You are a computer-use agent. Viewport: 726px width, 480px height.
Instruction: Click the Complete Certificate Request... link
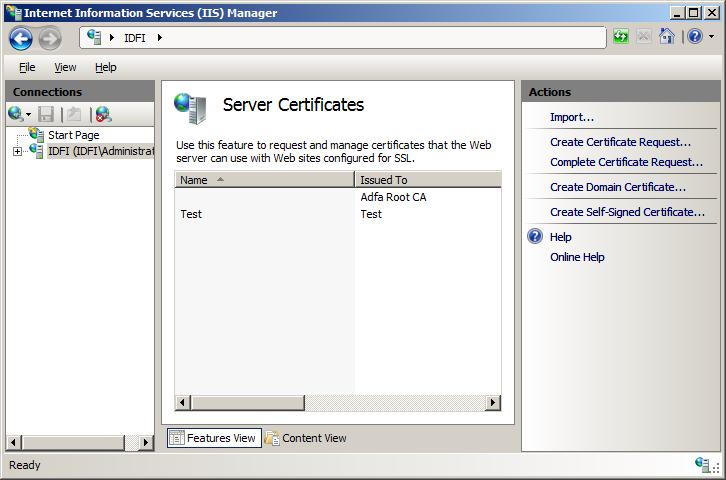pos(626,162)
